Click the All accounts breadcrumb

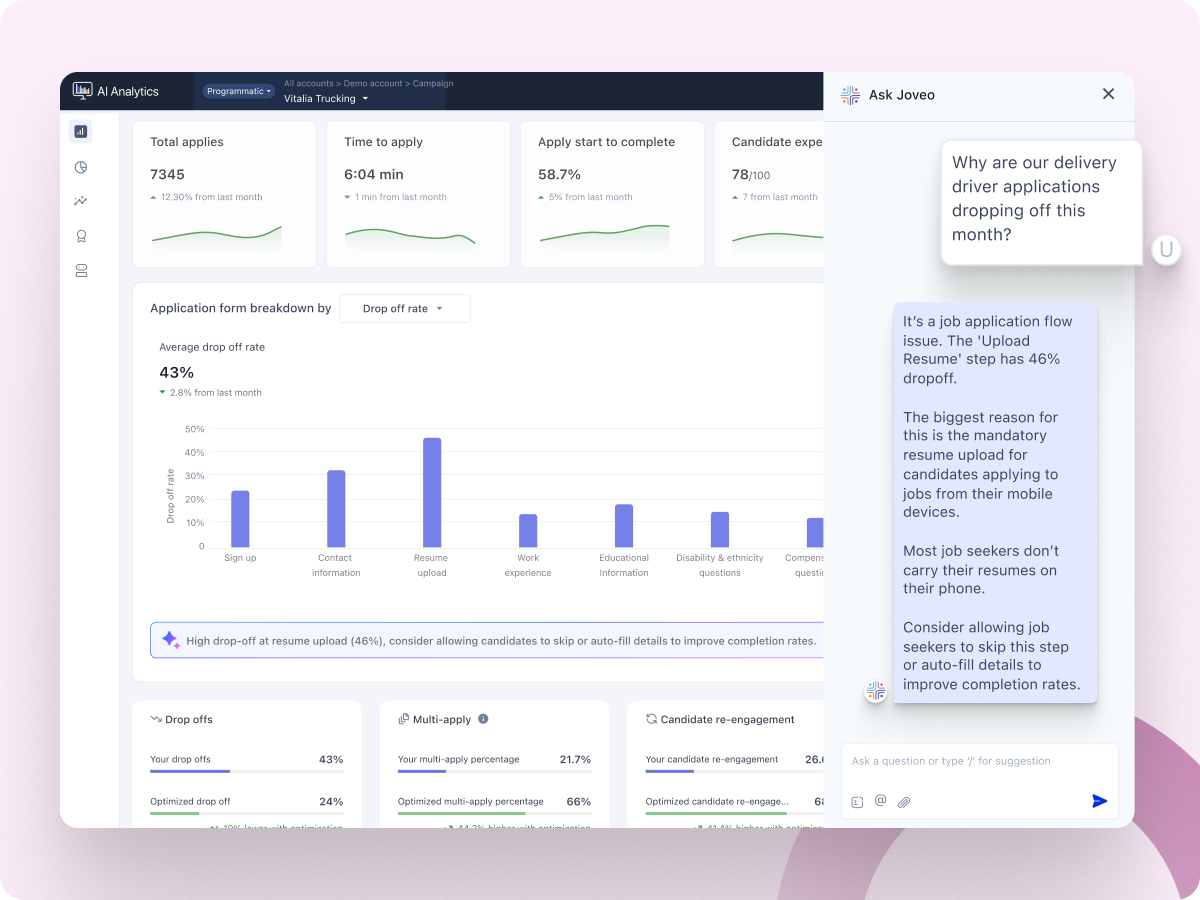(310, 84)
